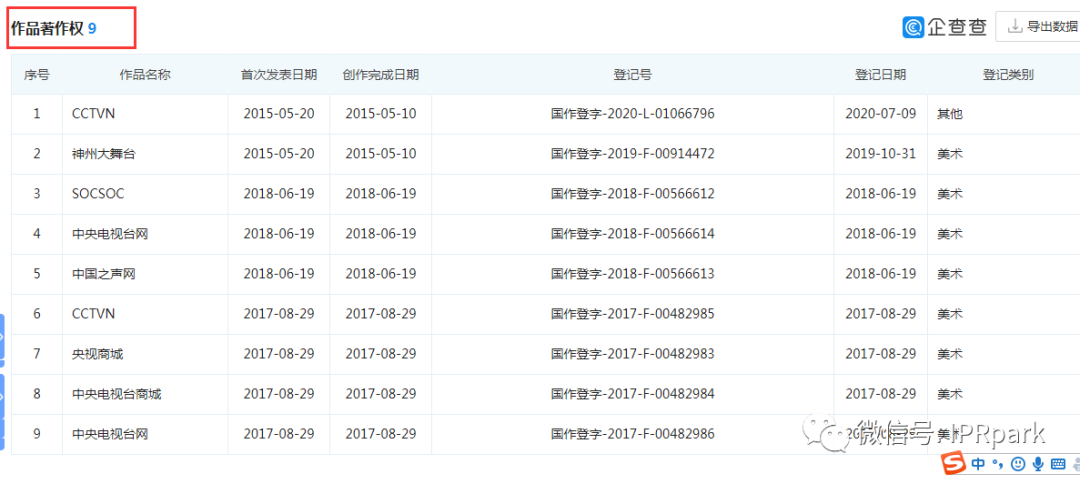Click first-publication date 2017-08-29 in 央视商城 row
The image size is (1080, 484).
click(x=279, y=354)
